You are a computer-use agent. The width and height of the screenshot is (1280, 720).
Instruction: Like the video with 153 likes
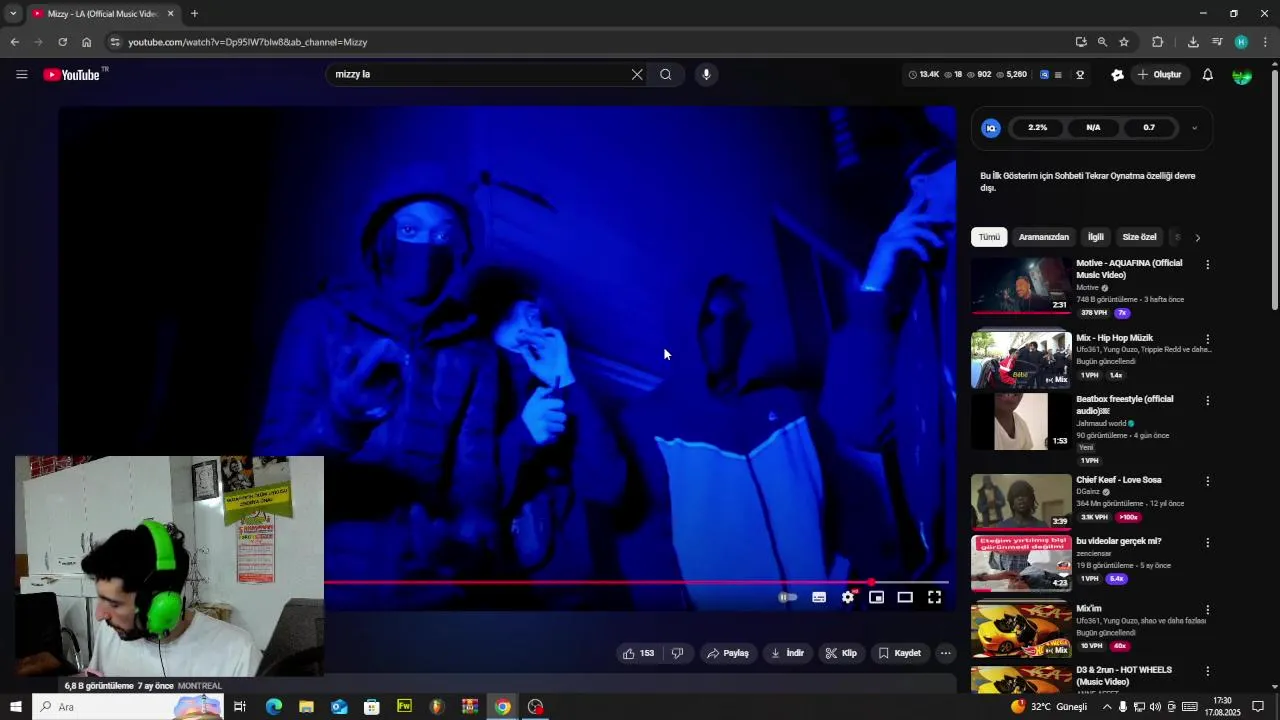[x=638, y=653]
